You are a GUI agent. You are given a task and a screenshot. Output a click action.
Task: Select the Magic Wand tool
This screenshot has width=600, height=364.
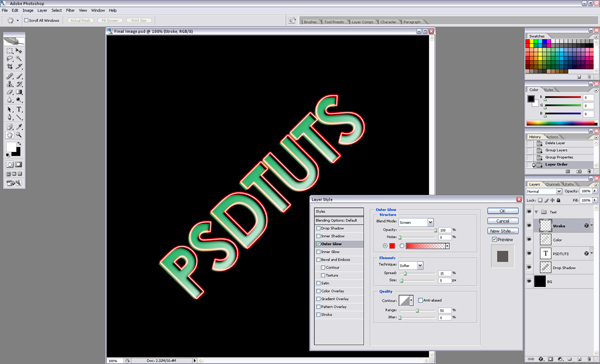coord(19,59)
